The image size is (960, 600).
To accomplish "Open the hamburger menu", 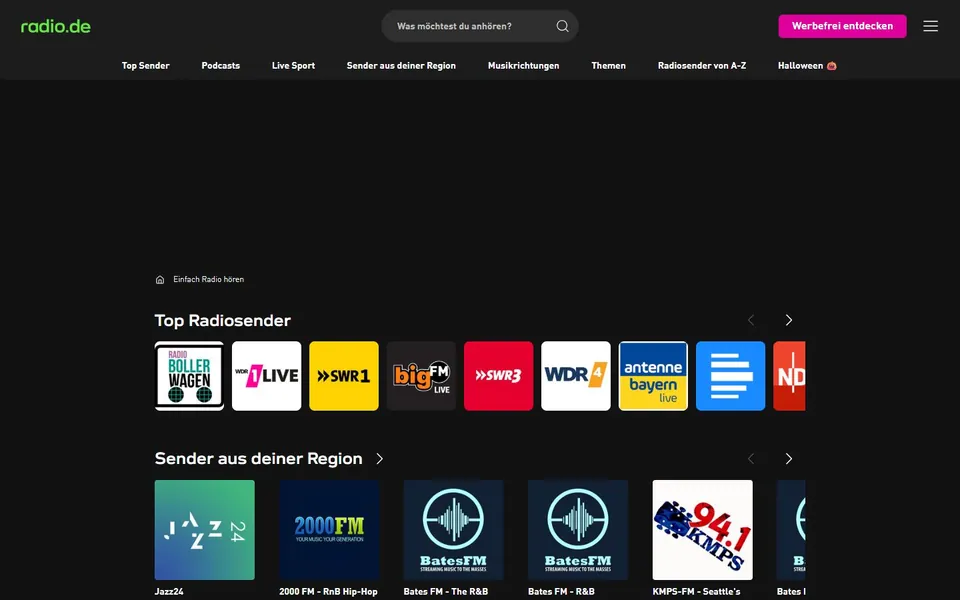I will click(x=930, y=26).
